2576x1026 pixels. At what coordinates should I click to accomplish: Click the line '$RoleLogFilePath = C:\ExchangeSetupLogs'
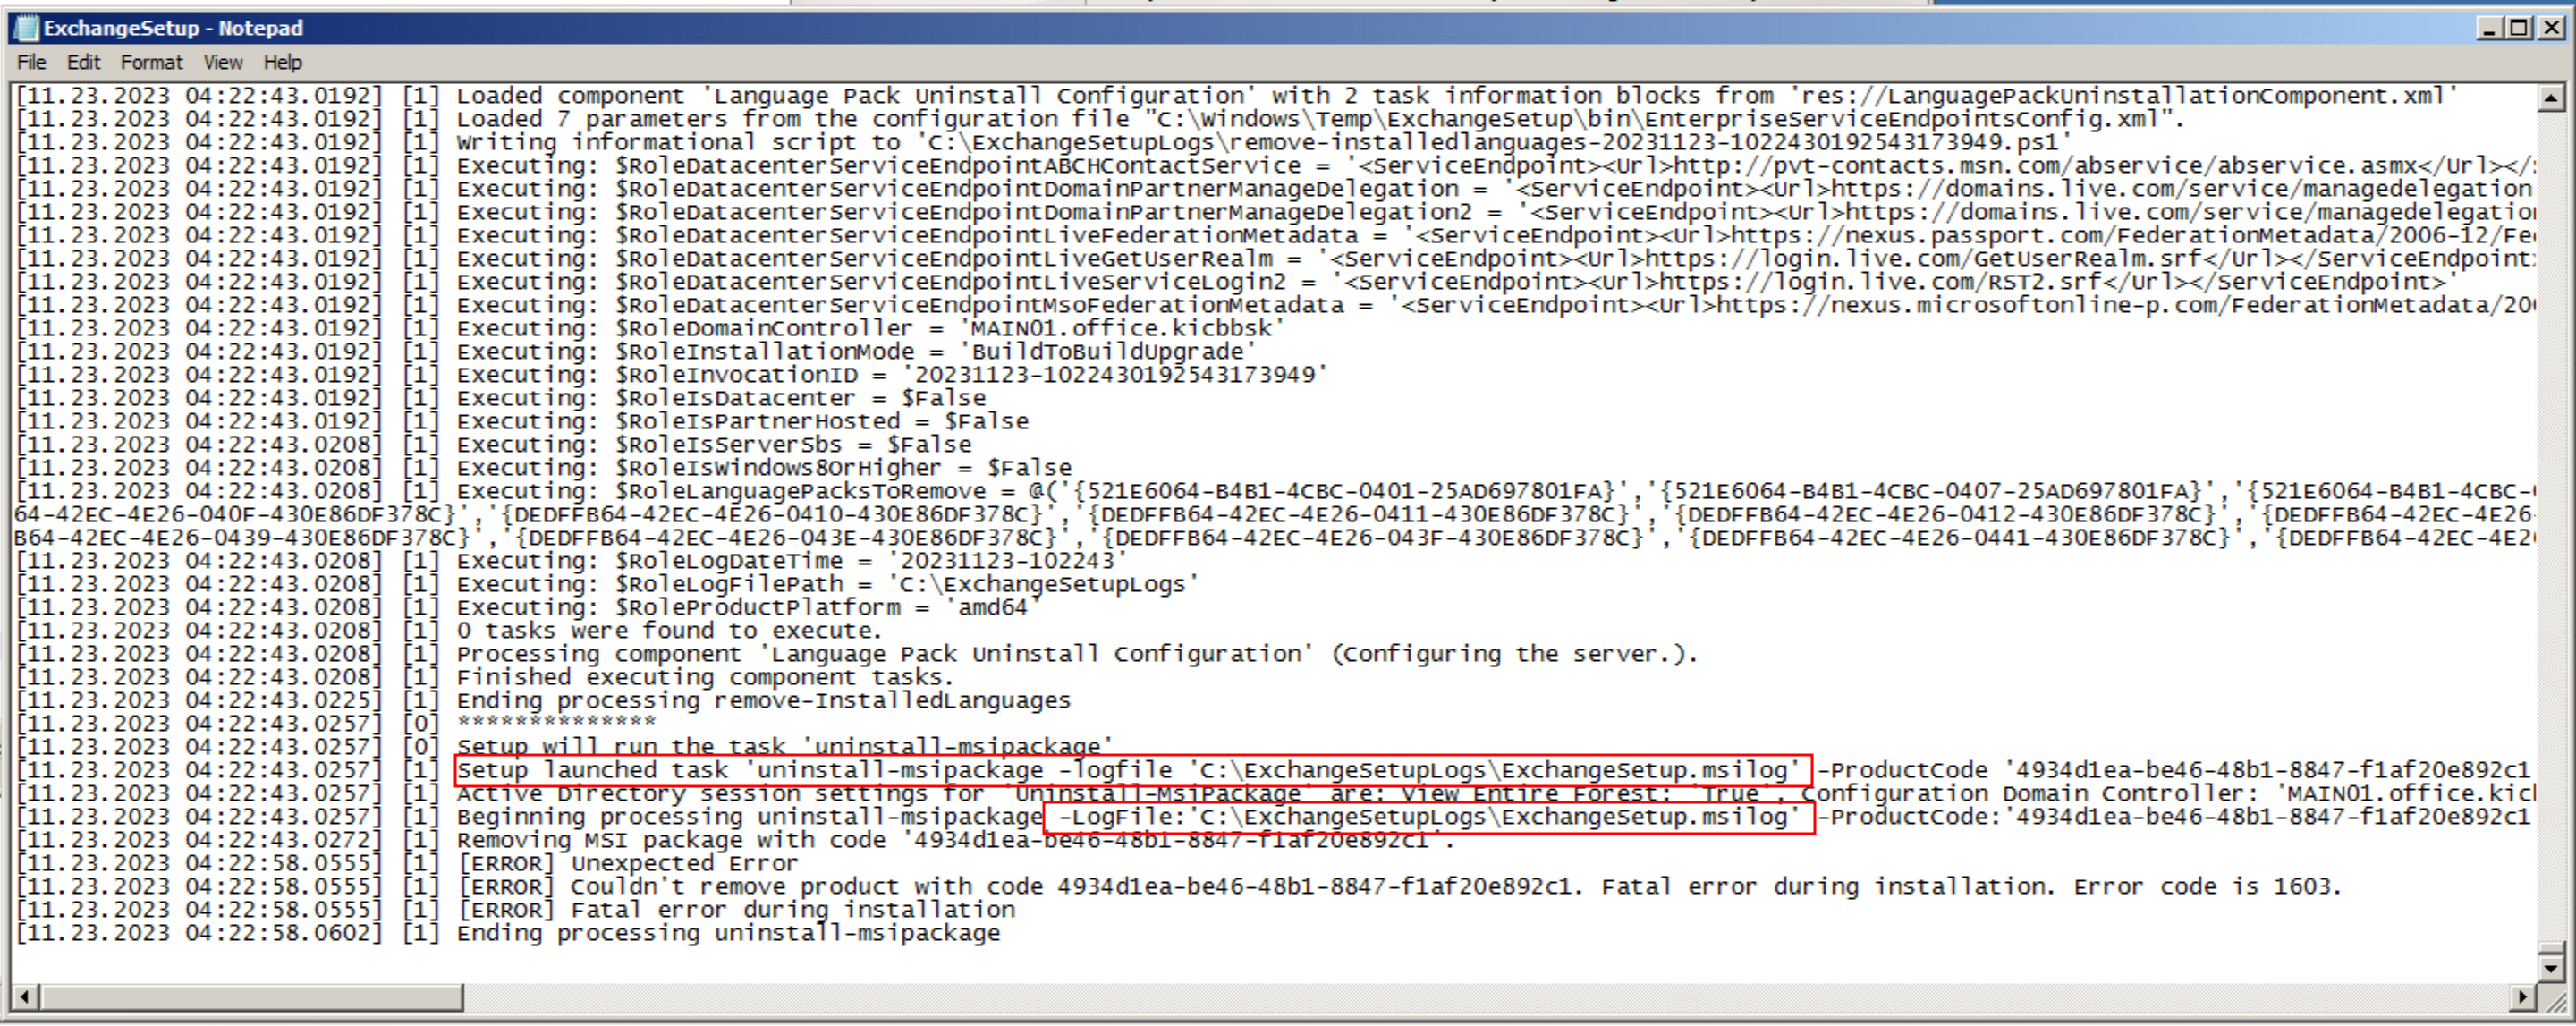tap(607, 584)
